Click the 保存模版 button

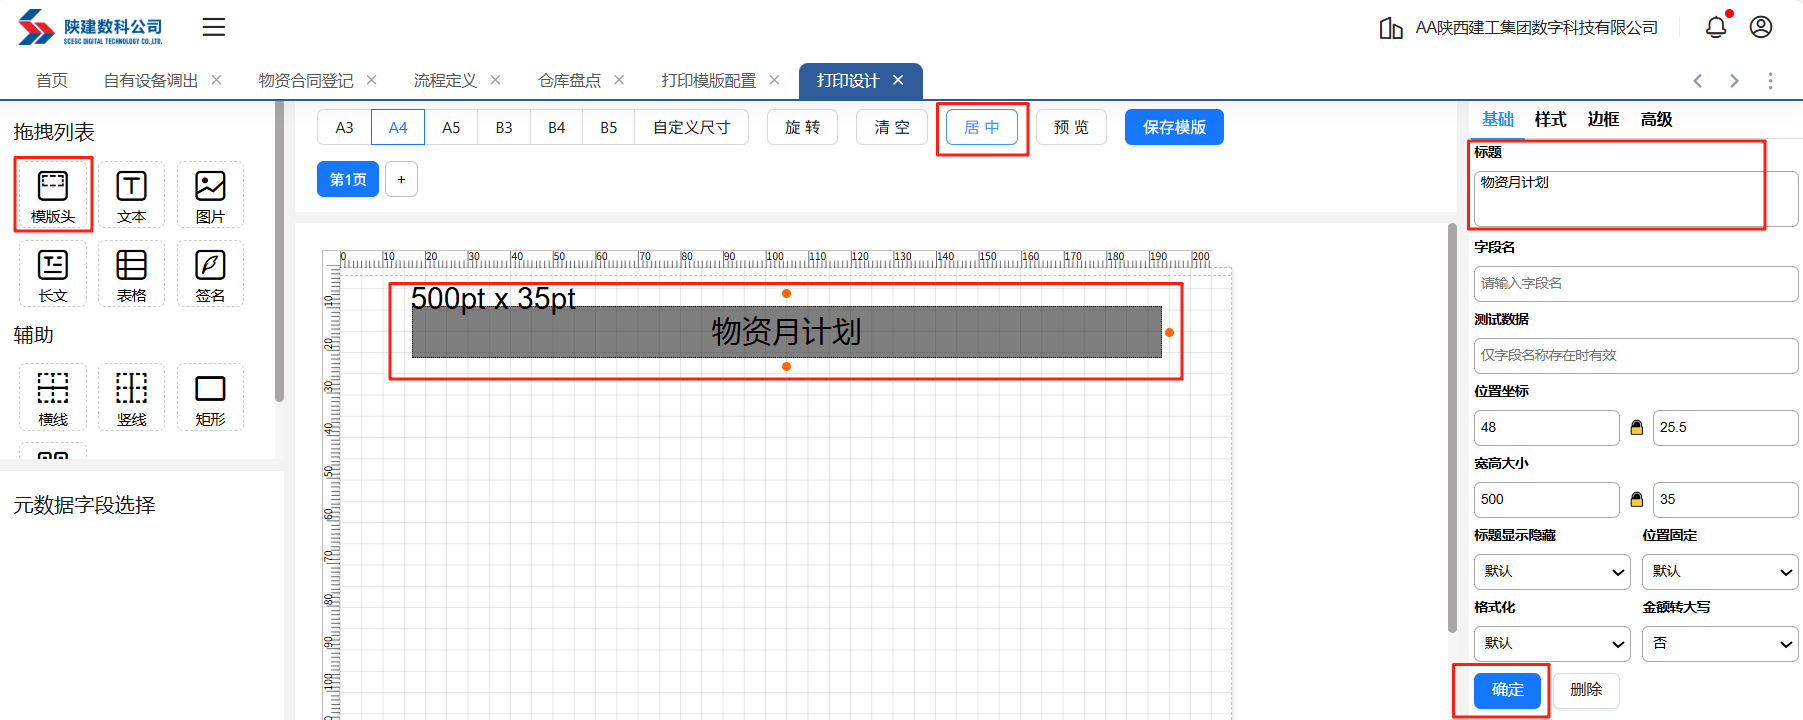[x=1174, y=127]
